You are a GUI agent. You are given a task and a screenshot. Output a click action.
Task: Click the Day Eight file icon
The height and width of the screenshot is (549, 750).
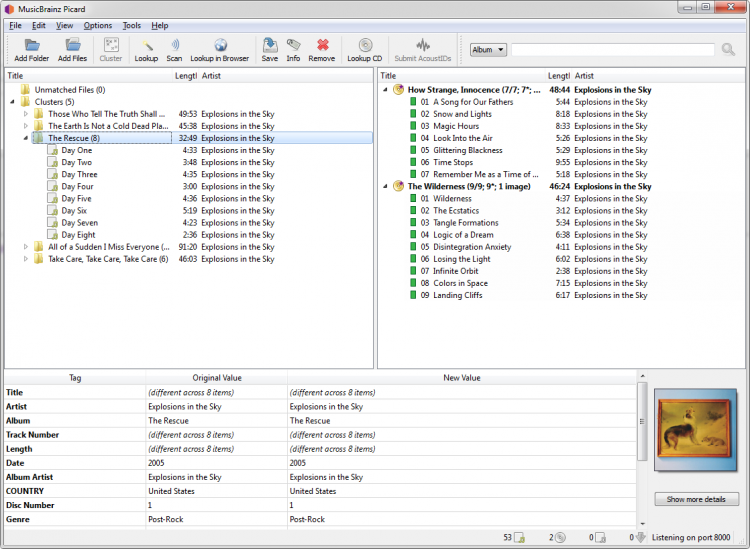pos(53,235)
